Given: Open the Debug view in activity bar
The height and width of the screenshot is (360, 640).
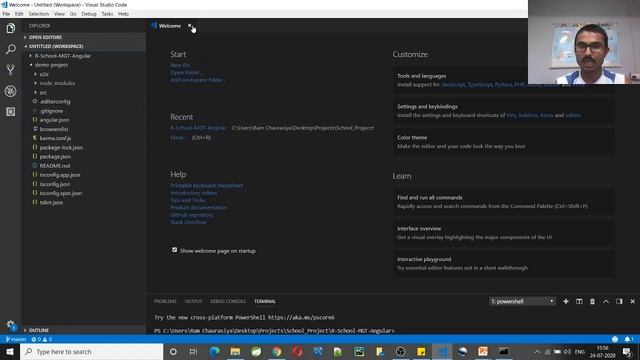Looking at the screenshot, I should click(x=11, y=91).
